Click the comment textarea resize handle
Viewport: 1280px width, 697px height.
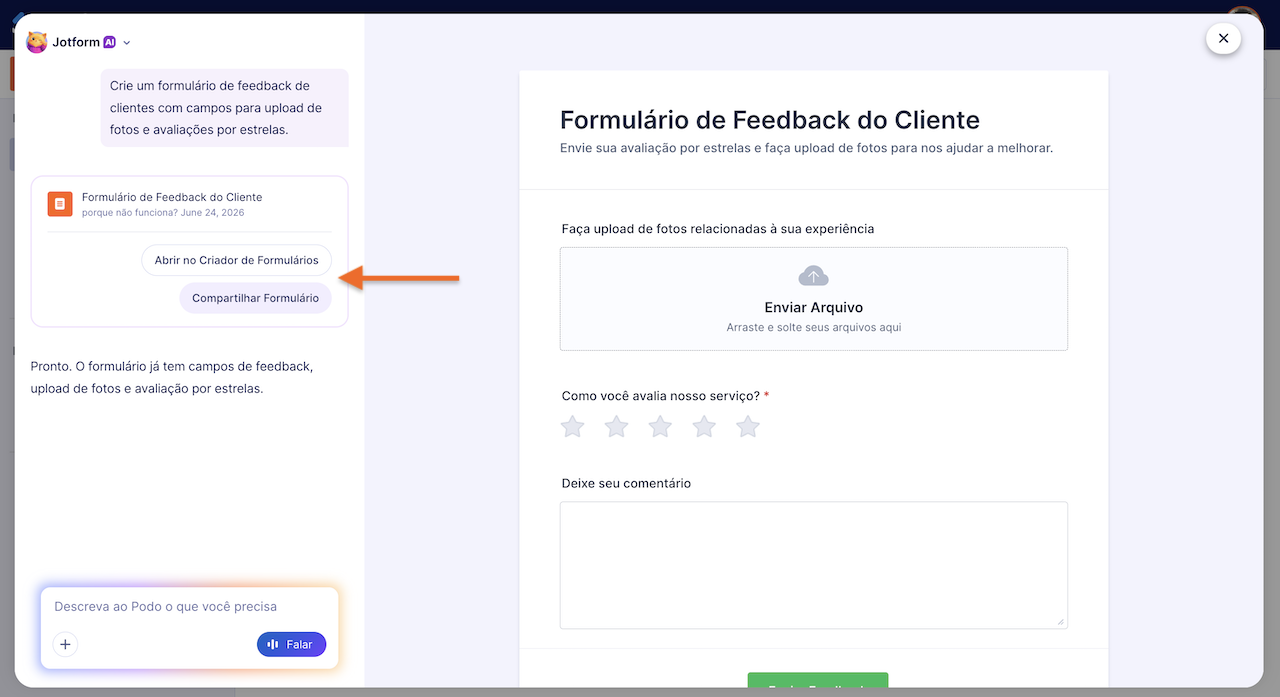(x=1060, y=621)
